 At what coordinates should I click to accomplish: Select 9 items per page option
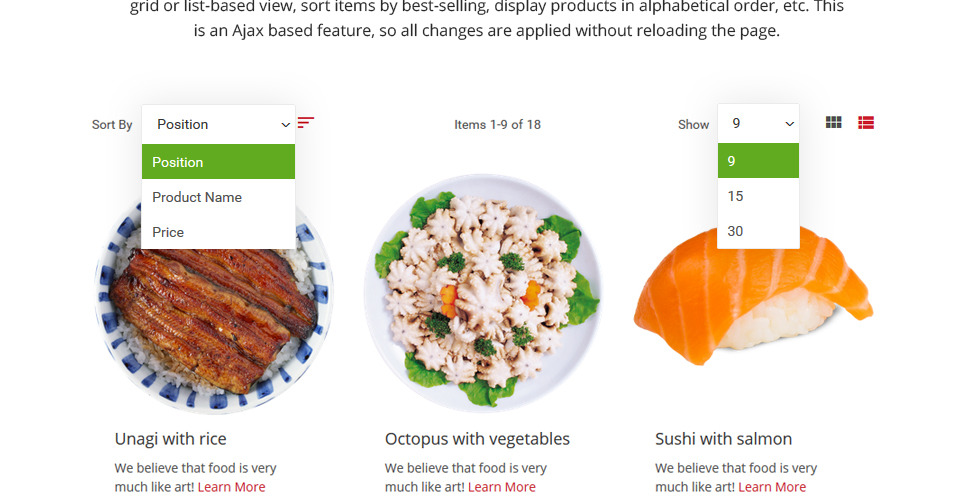758,161
